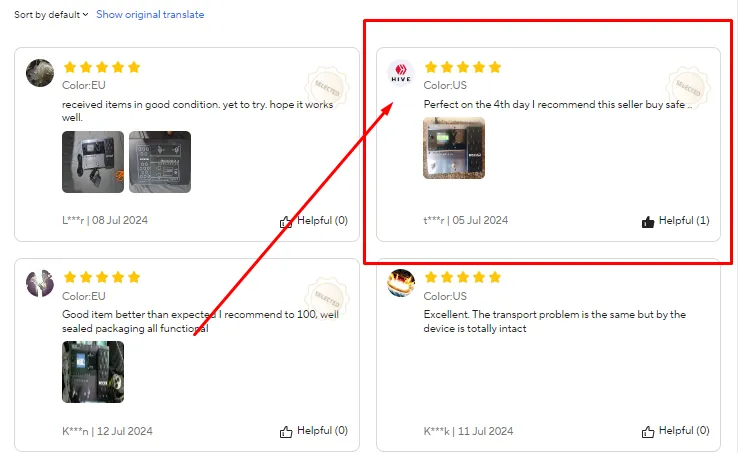Click Show original translate link

[150, 15]
